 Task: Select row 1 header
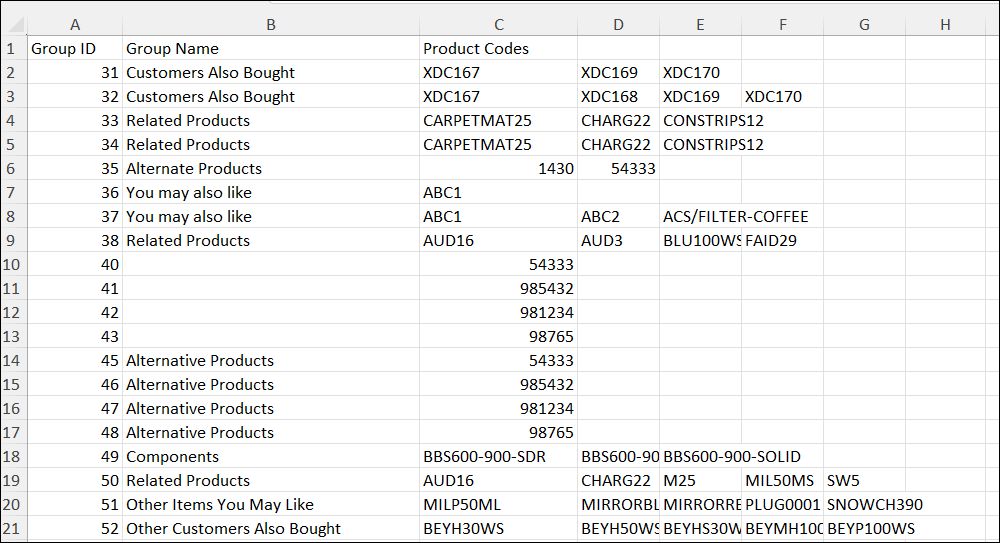(13, 48)
